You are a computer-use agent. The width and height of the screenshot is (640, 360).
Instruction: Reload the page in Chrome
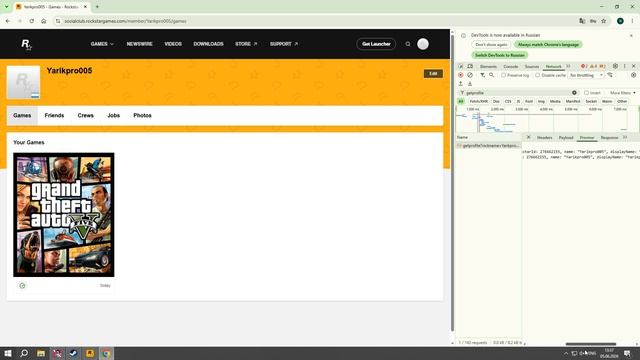[x=31, y=21]
